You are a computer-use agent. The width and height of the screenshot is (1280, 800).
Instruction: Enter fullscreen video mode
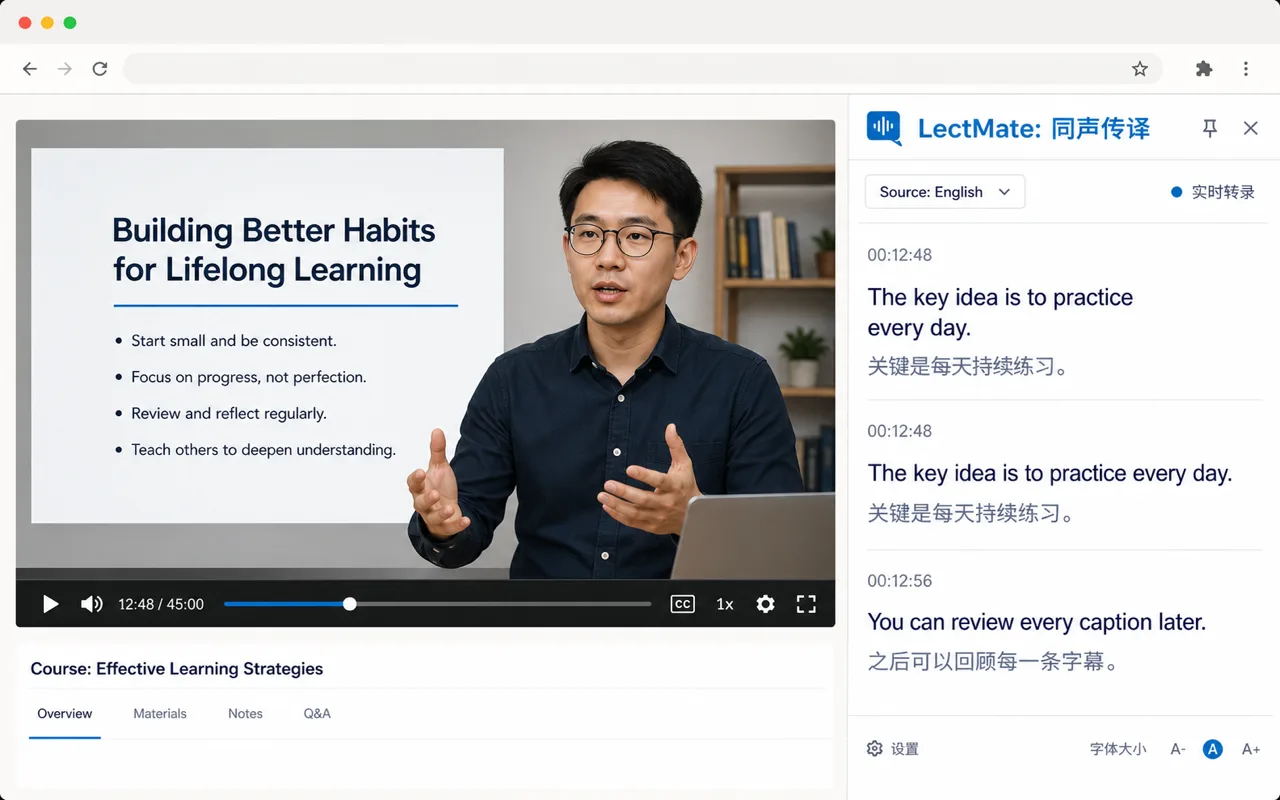[806, 604]
